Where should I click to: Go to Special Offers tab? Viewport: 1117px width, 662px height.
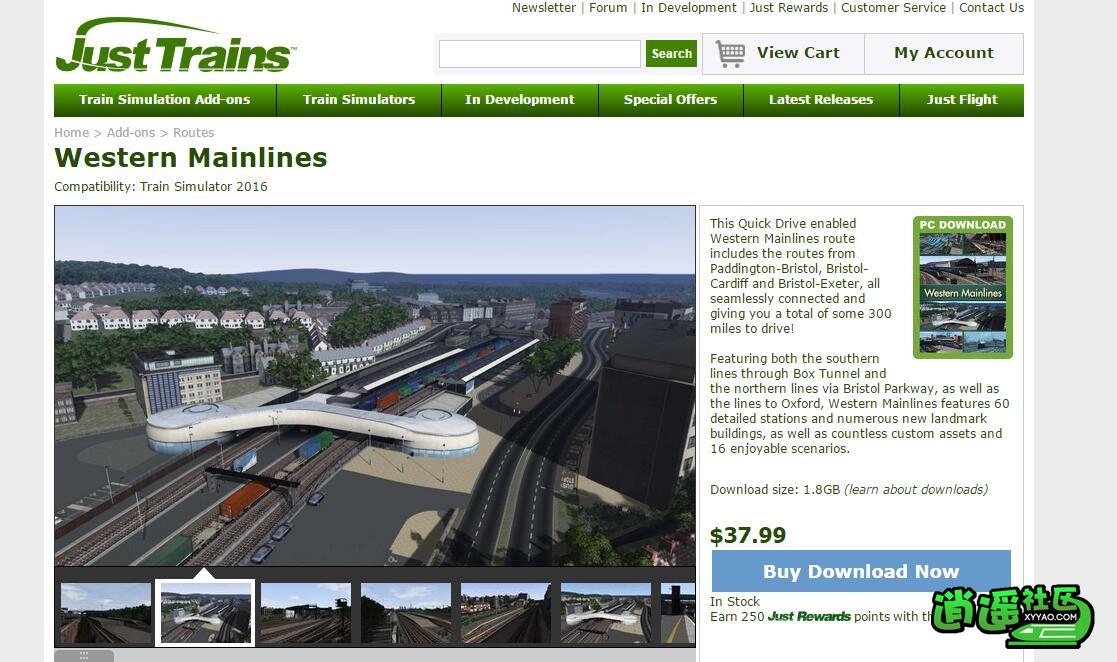click(670, 100)
